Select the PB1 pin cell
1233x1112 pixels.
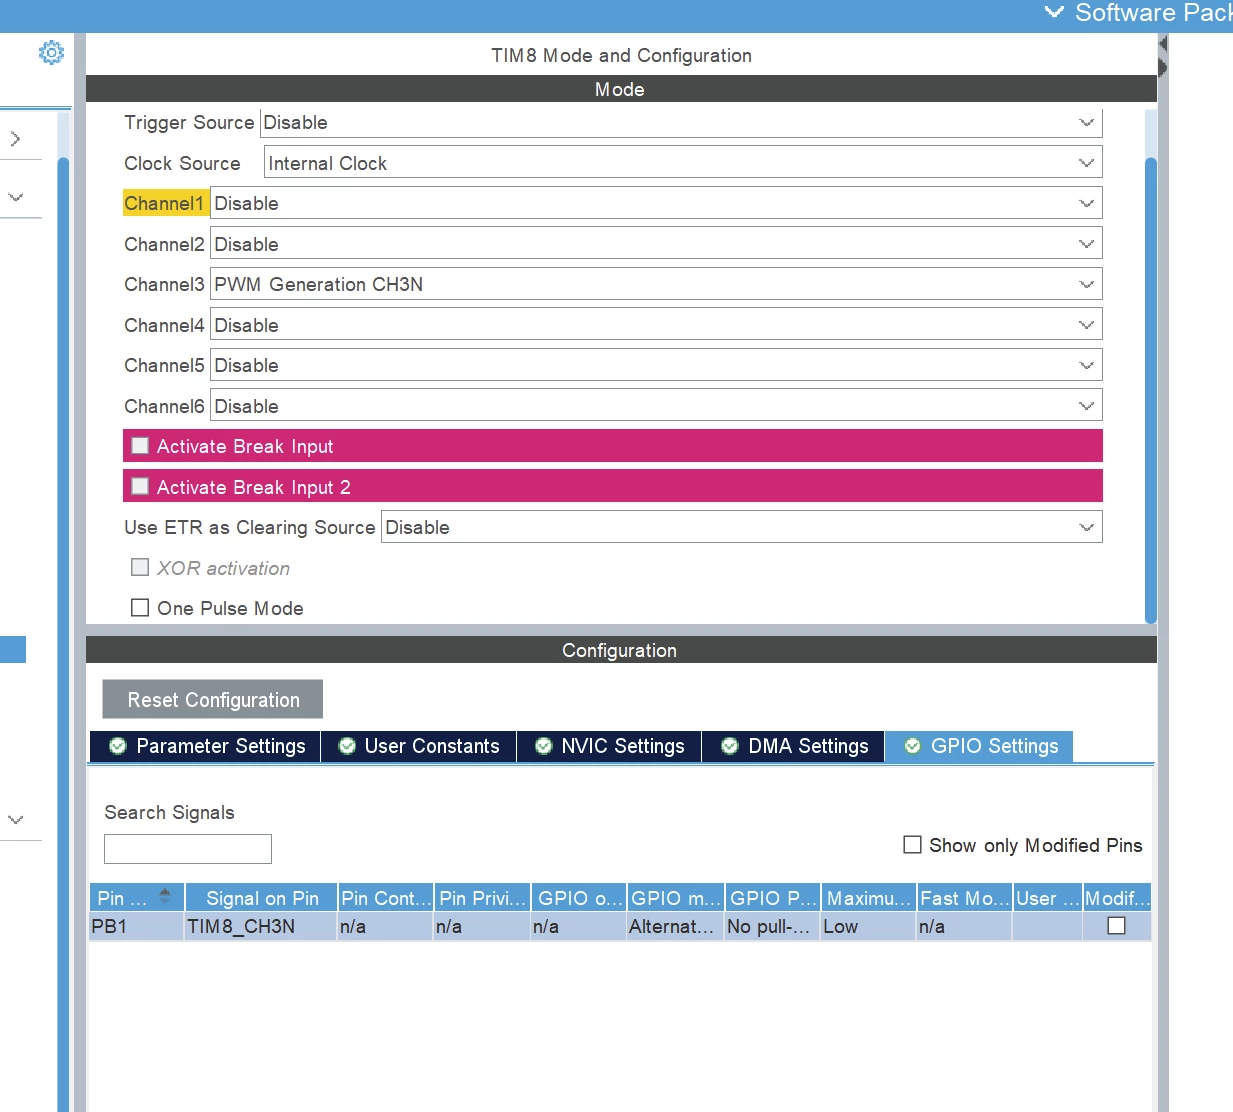coord(136,927)
